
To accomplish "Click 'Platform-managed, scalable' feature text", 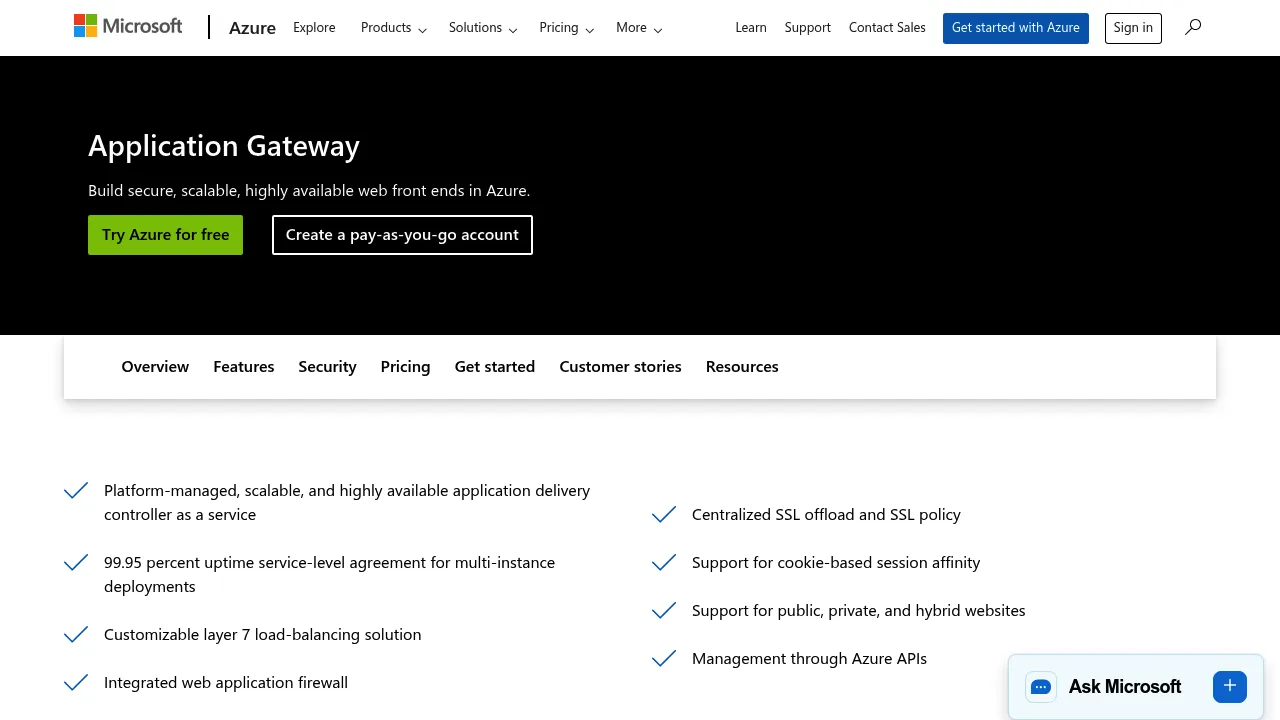I will click(x=347, y=503).
